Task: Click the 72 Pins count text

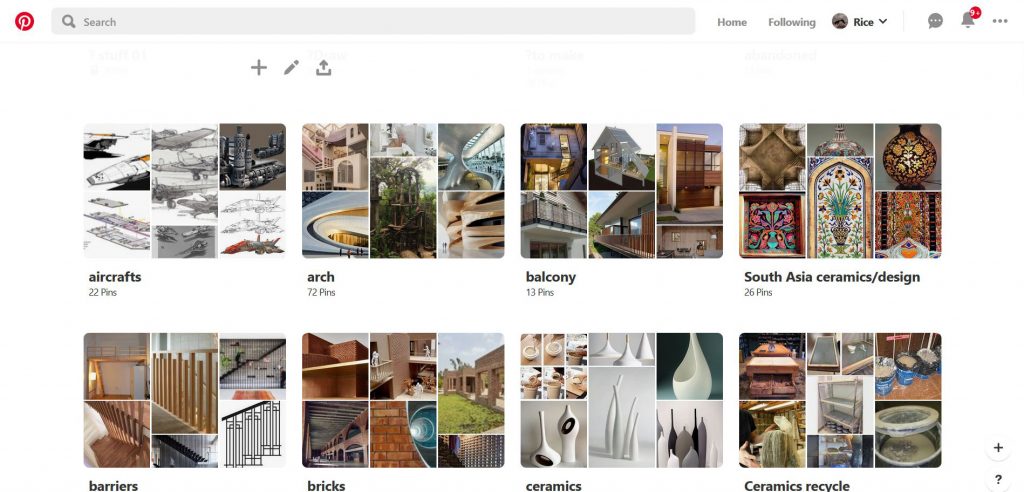Action: click(321, 293)
